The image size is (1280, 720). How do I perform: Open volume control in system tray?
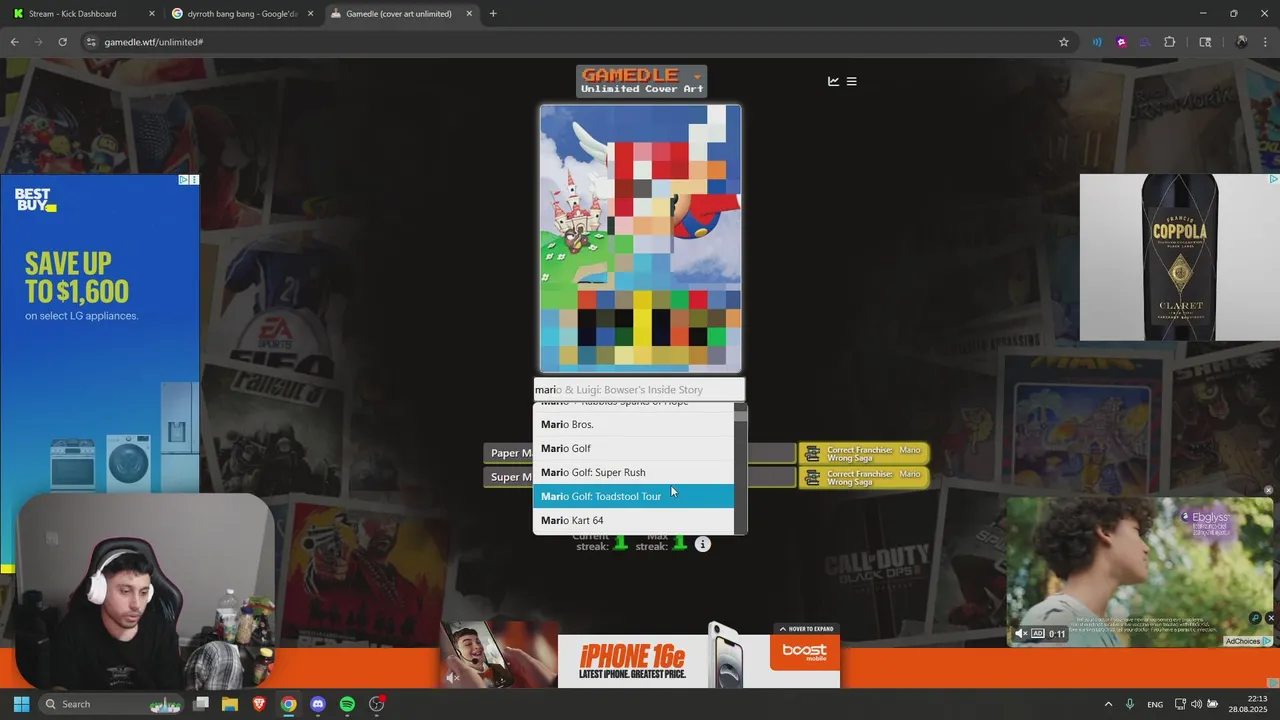click(x=1198, y=704)
